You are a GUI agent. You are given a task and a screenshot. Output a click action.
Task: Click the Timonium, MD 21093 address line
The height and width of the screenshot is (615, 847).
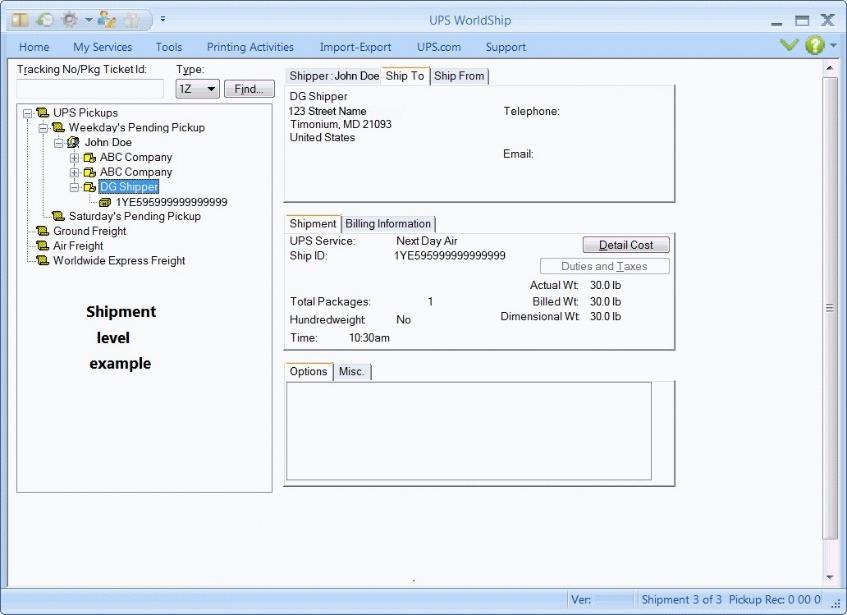pos(340,124)
